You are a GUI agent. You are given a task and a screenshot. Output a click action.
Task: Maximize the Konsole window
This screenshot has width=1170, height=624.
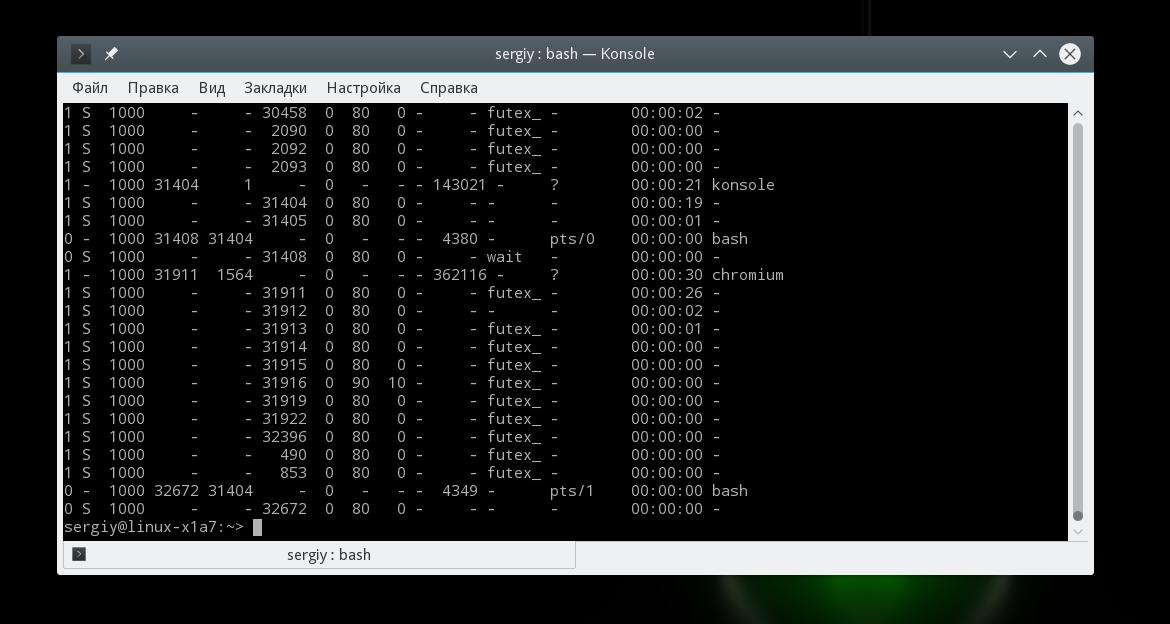click(1039, 54)
